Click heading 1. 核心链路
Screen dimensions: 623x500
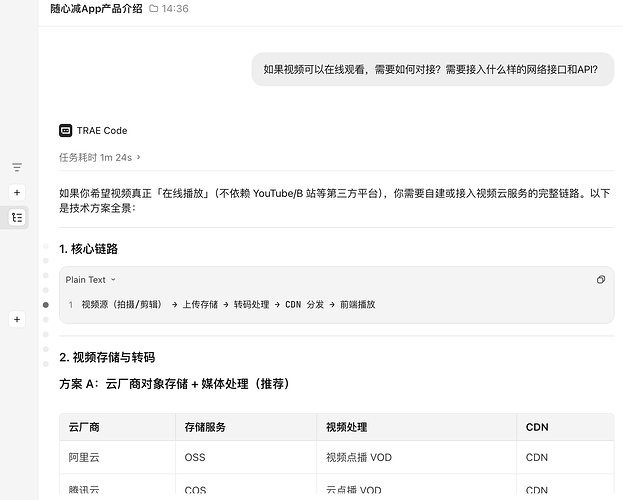88,249
